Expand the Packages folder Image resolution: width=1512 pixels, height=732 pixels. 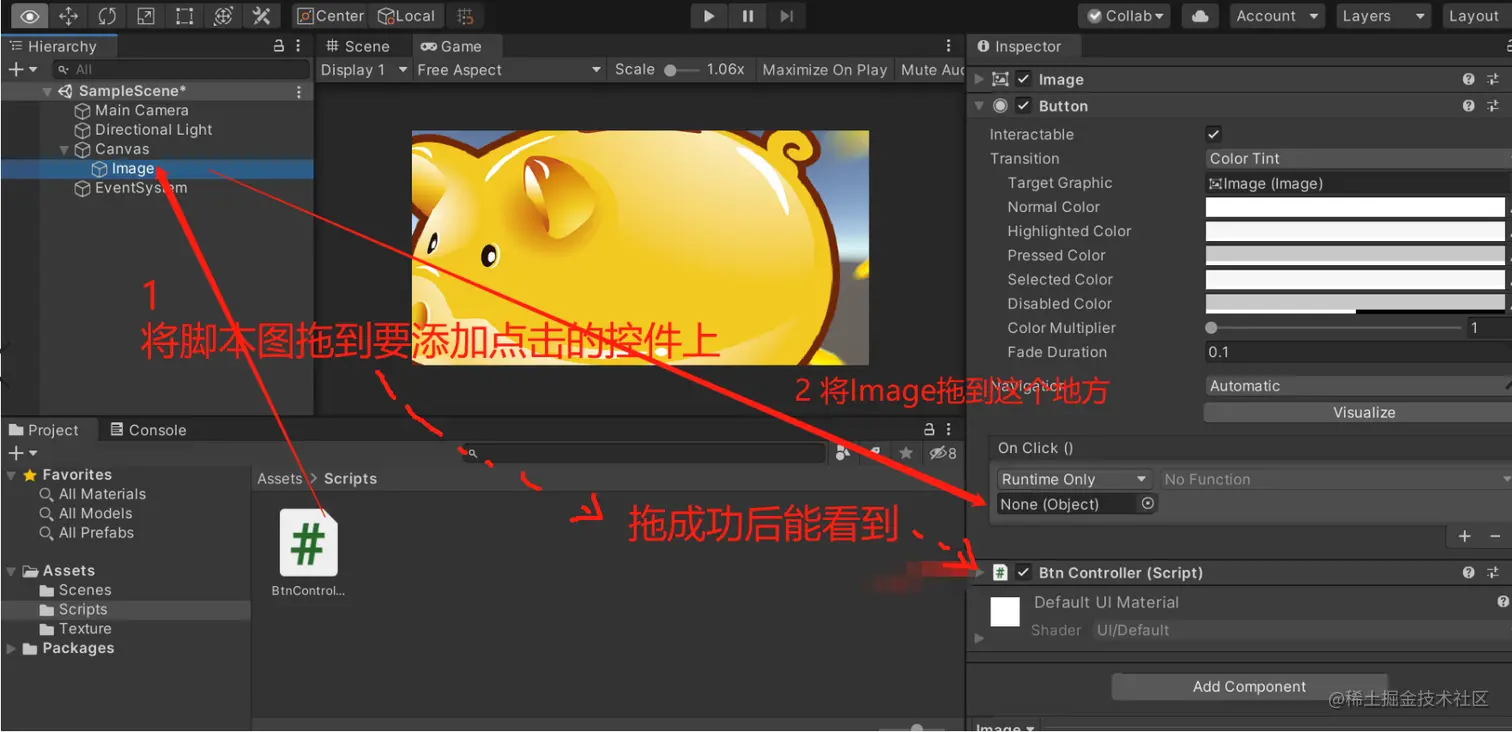click(x=11, y=649)
